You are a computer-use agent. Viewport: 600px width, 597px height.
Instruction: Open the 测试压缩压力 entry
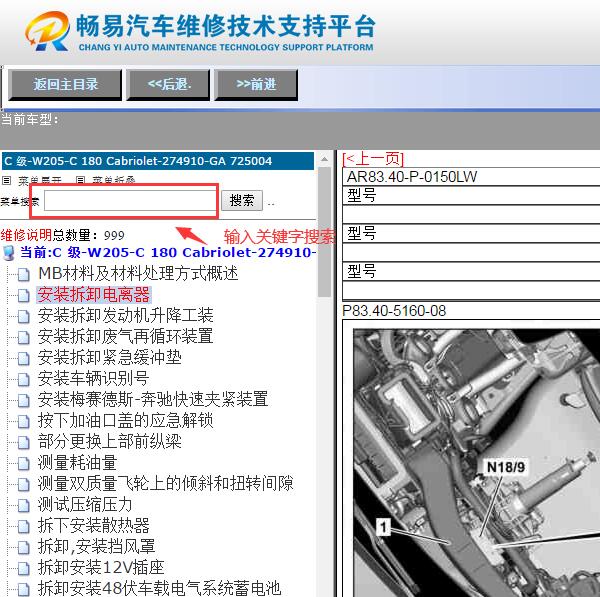(85, 504)
